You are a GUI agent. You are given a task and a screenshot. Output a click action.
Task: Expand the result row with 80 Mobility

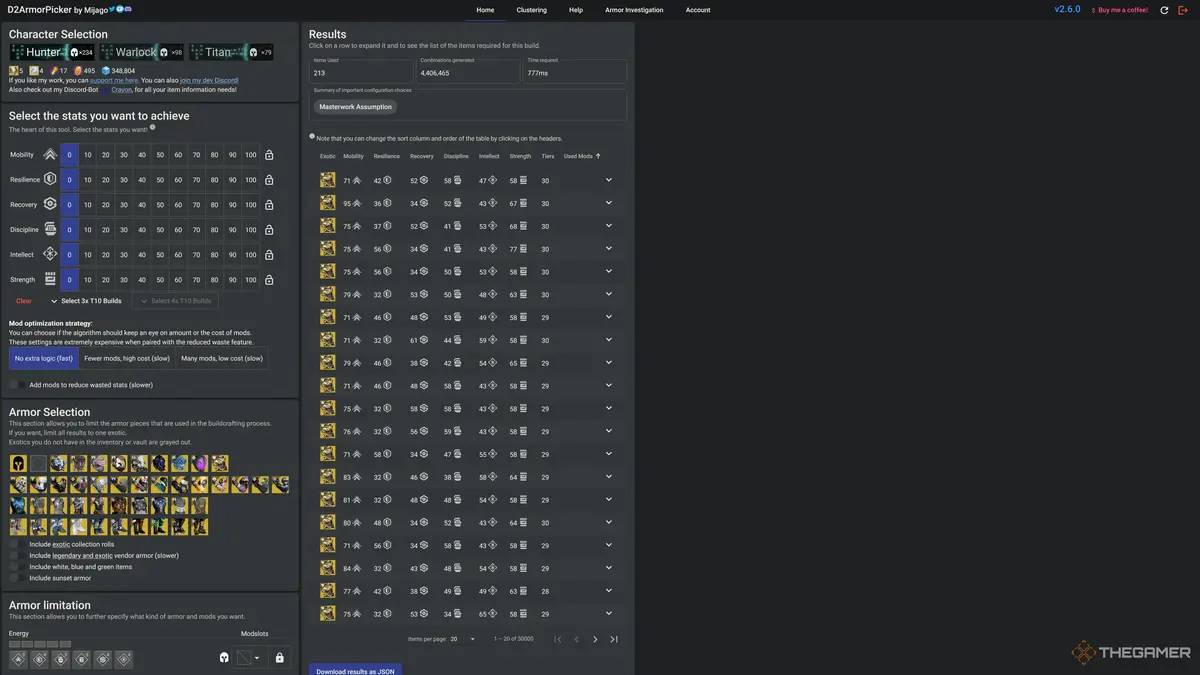609,522
